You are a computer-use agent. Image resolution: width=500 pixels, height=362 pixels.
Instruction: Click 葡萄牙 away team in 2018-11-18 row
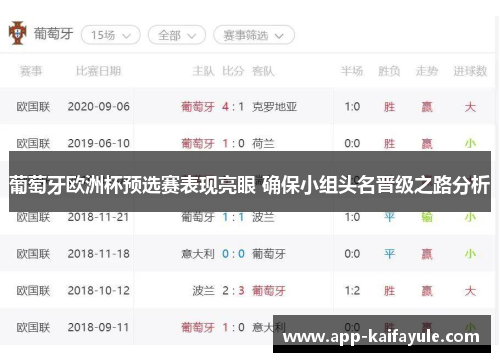(269, 254)
